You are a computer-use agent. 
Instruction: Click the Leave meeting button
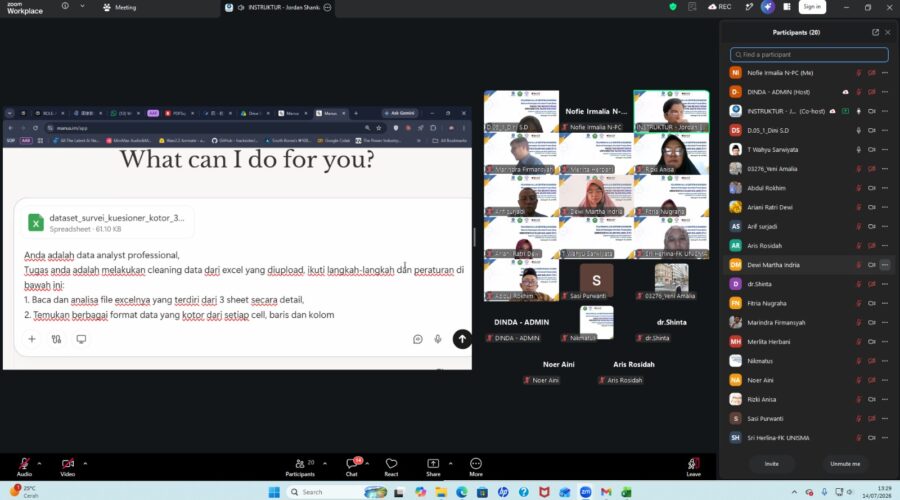coord(693,467)
